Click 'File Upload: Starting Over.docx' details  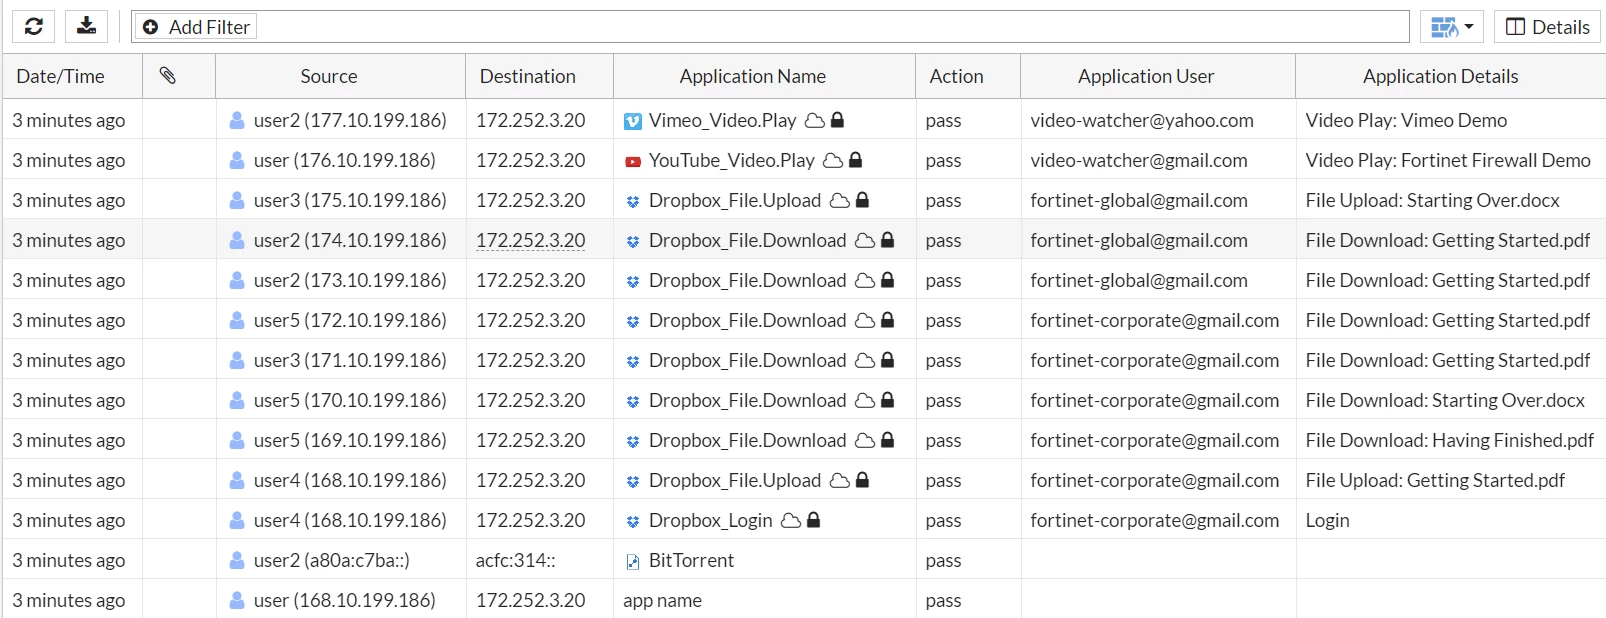(1433, 200)
